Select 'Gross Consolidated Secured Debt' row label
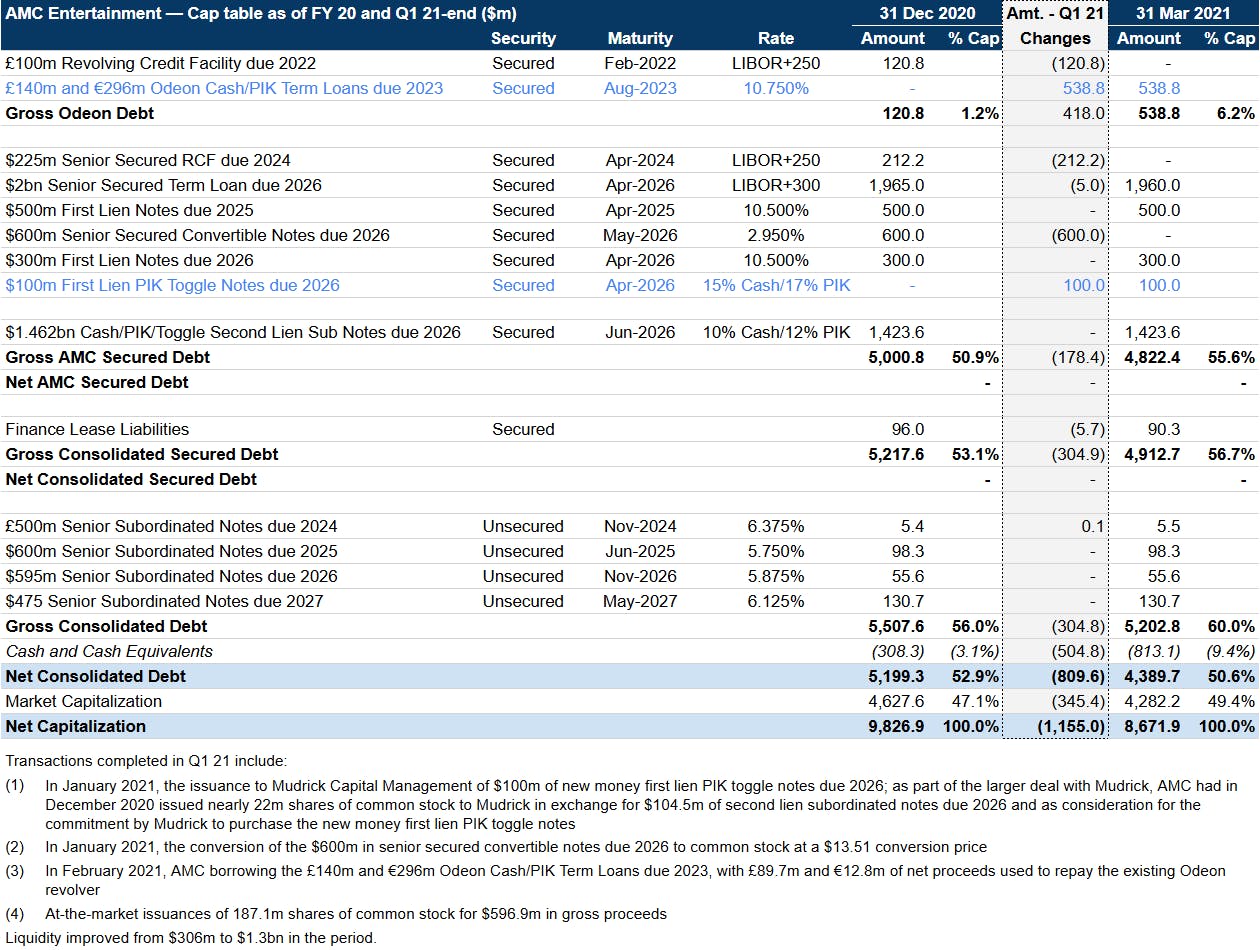Image resolution: width=1260 pixels, height=950 pixels. 142,454
